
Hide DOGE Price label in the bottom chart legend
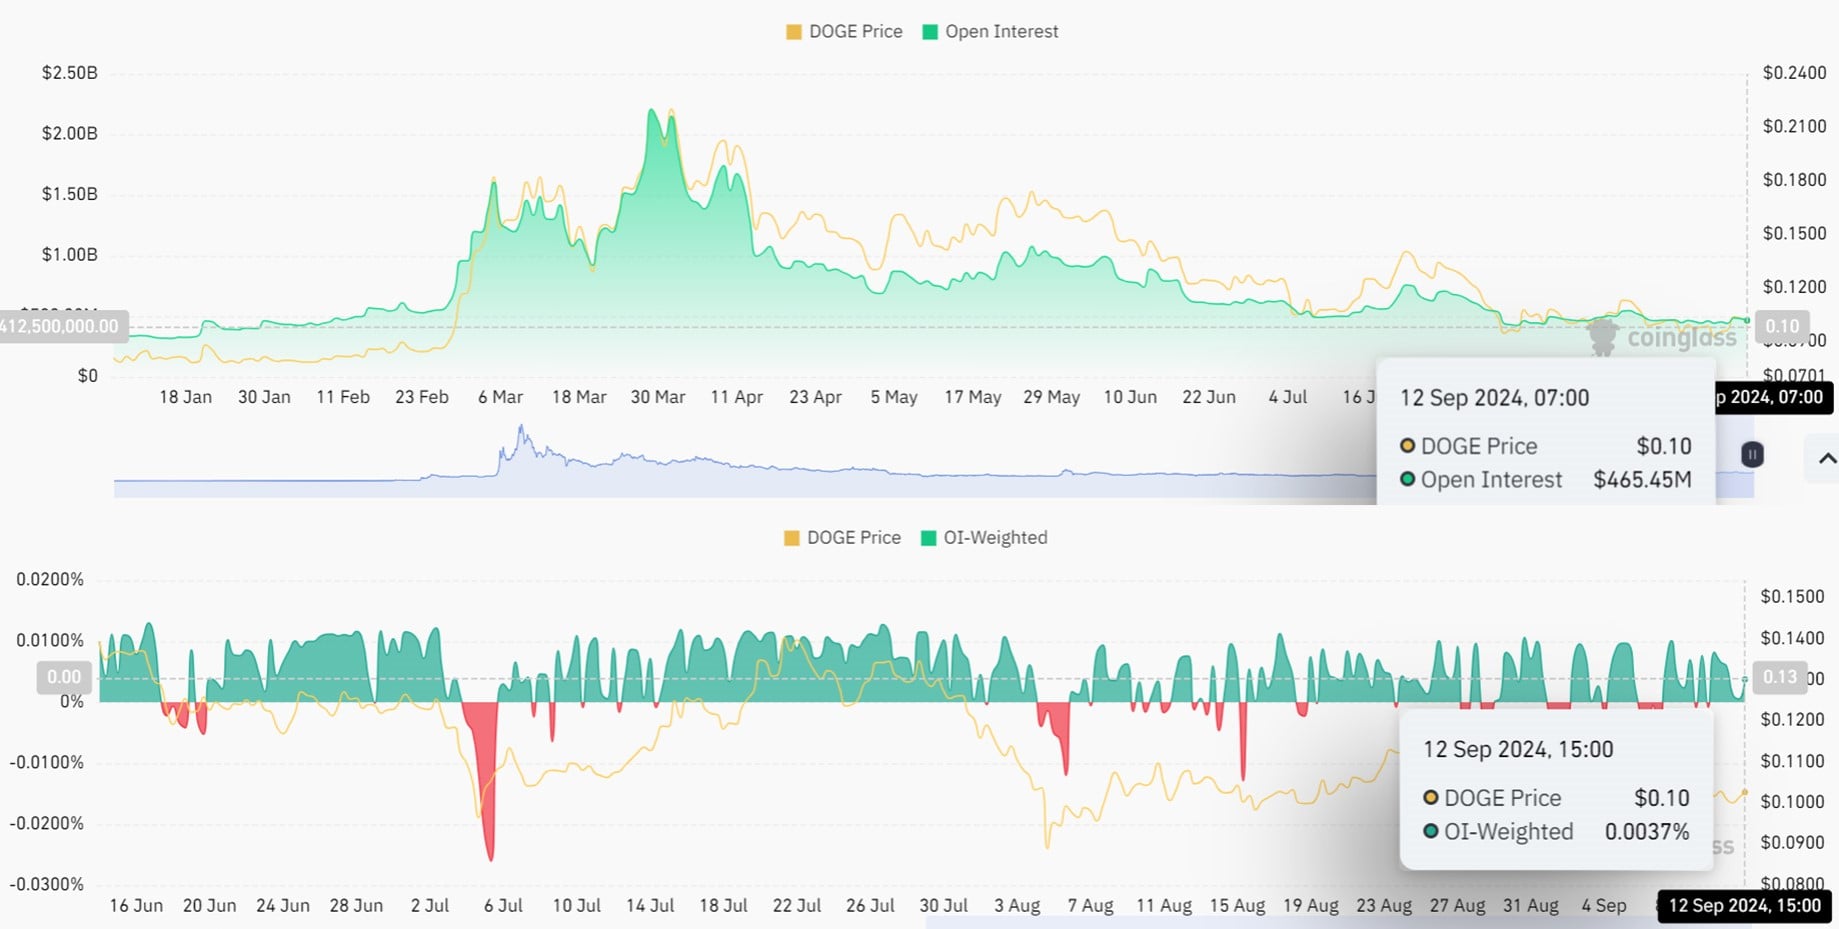[x=853, y=538]
